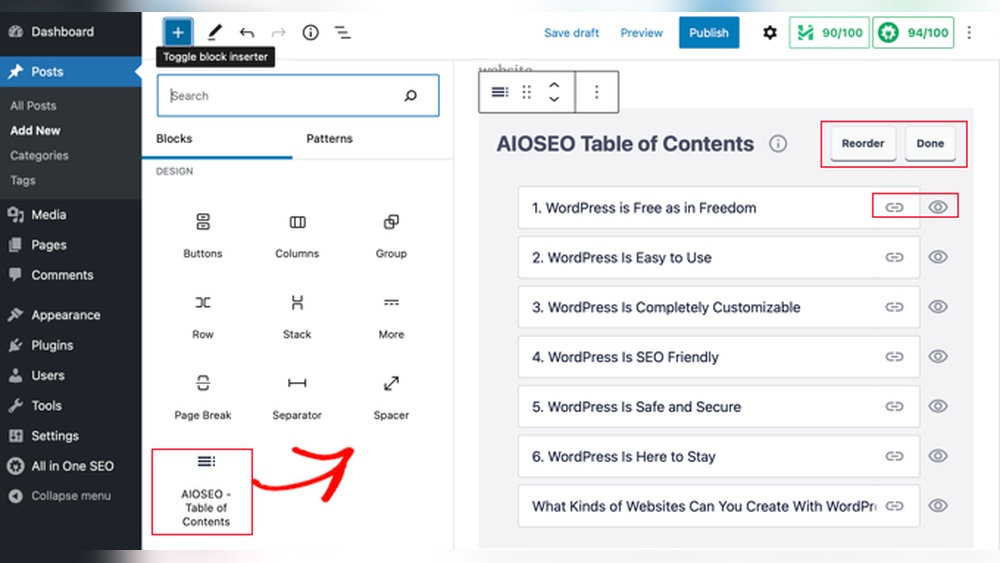Toggle the block inserter plus button
The height and width of the screenshot is (563, 1000).
[x=178, y=33]
